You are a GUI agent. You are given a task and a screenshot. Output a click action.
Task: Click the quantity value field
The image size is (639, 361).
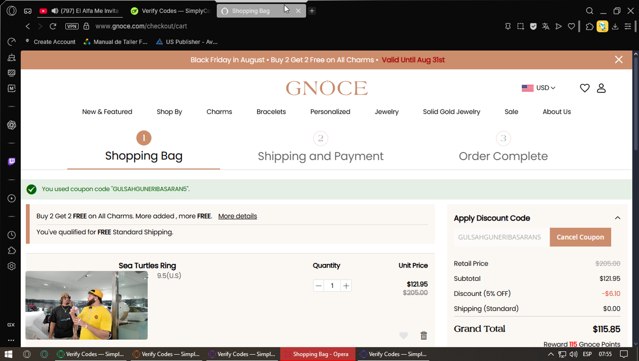(332, 286)
